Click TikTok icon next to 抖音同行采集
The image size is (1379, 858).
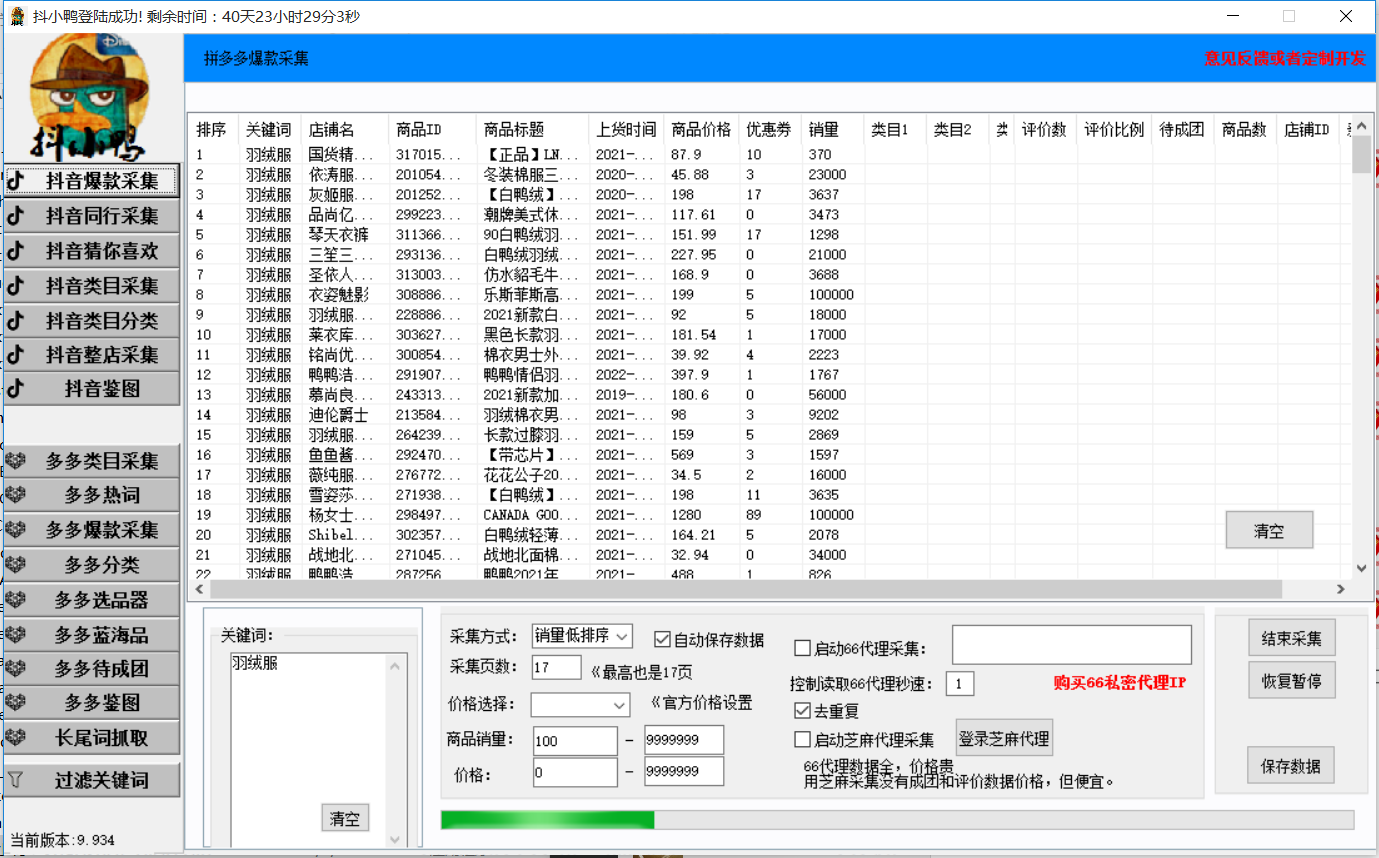tap(16, 216)
